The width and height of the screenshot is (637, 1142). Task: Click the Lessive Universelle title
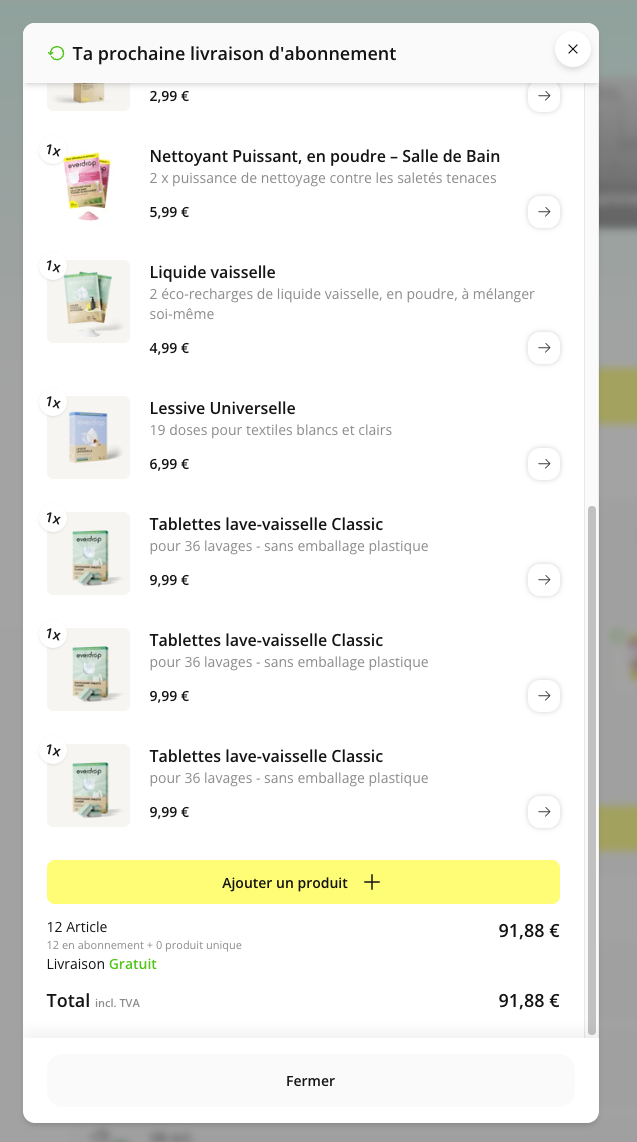(222, 408)
